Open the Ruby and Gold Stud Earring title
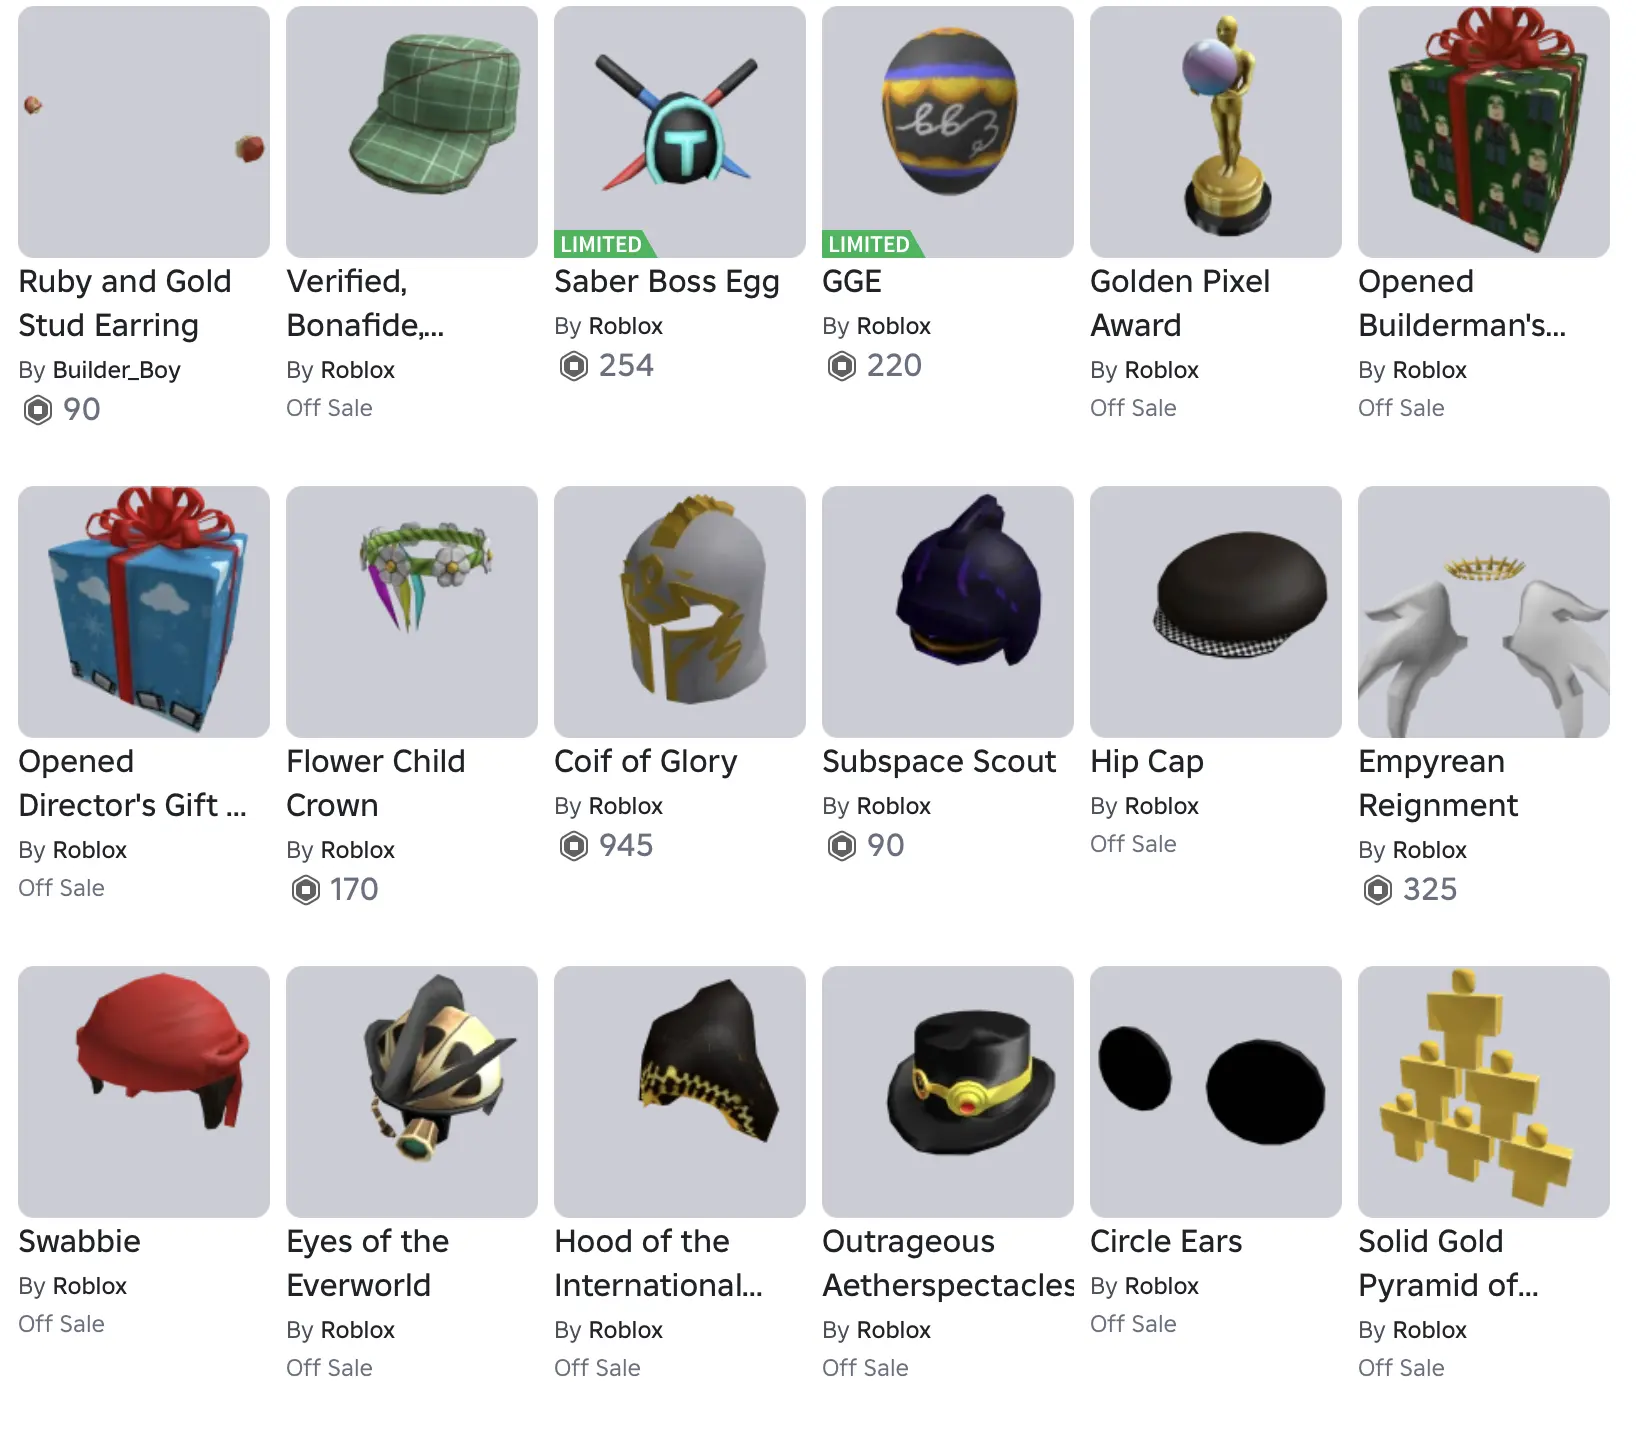The width and height of the screenshot is (1644, 1430). (125, 303)
